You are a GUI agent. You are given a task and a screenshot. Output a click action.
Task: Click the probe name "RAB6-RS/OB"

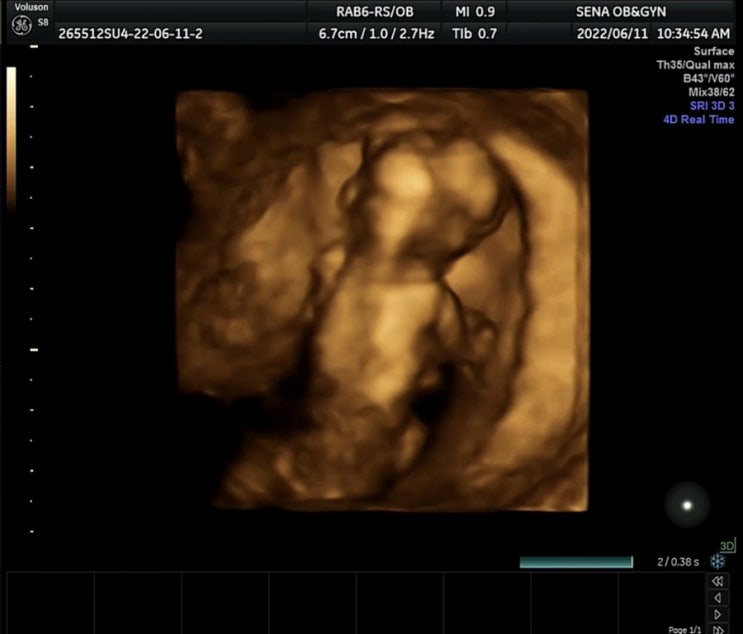[375, 12]
